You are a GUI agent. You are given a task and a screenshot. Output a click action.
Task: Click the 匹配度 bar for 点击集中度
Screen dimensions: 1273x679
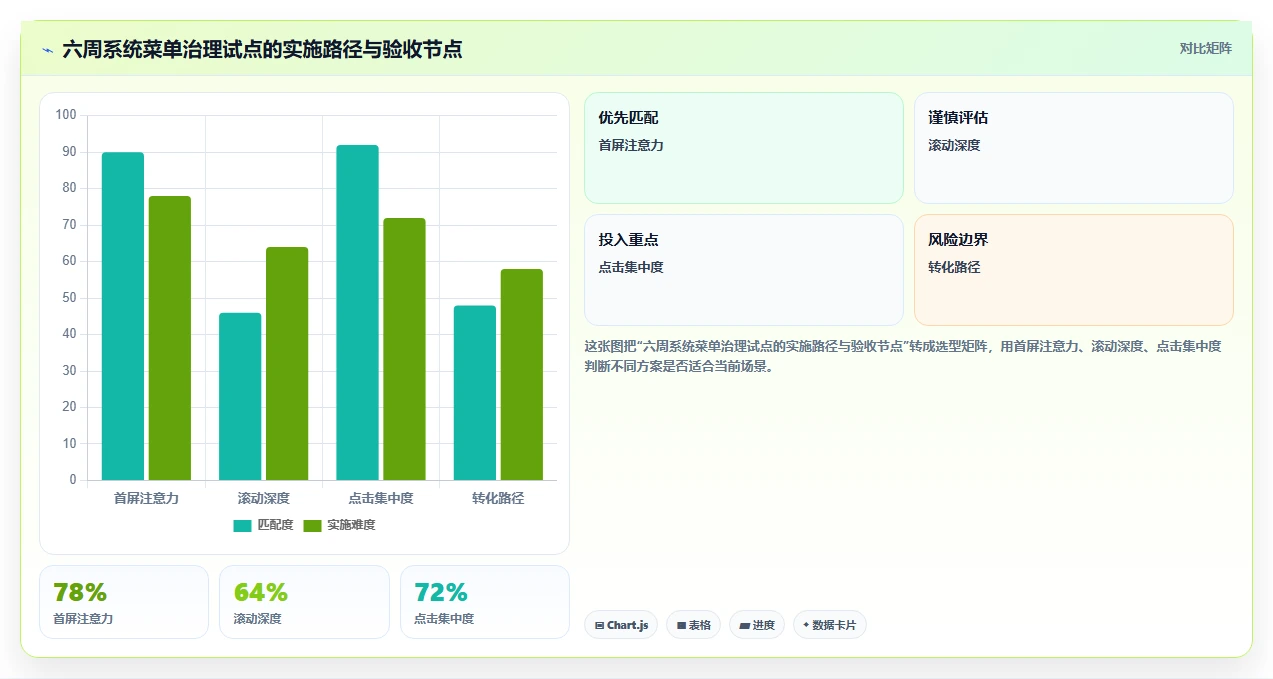[357, 312]
